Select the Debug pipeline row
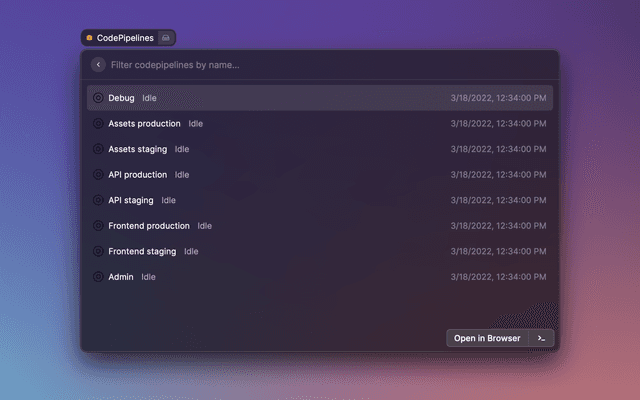 320,98
